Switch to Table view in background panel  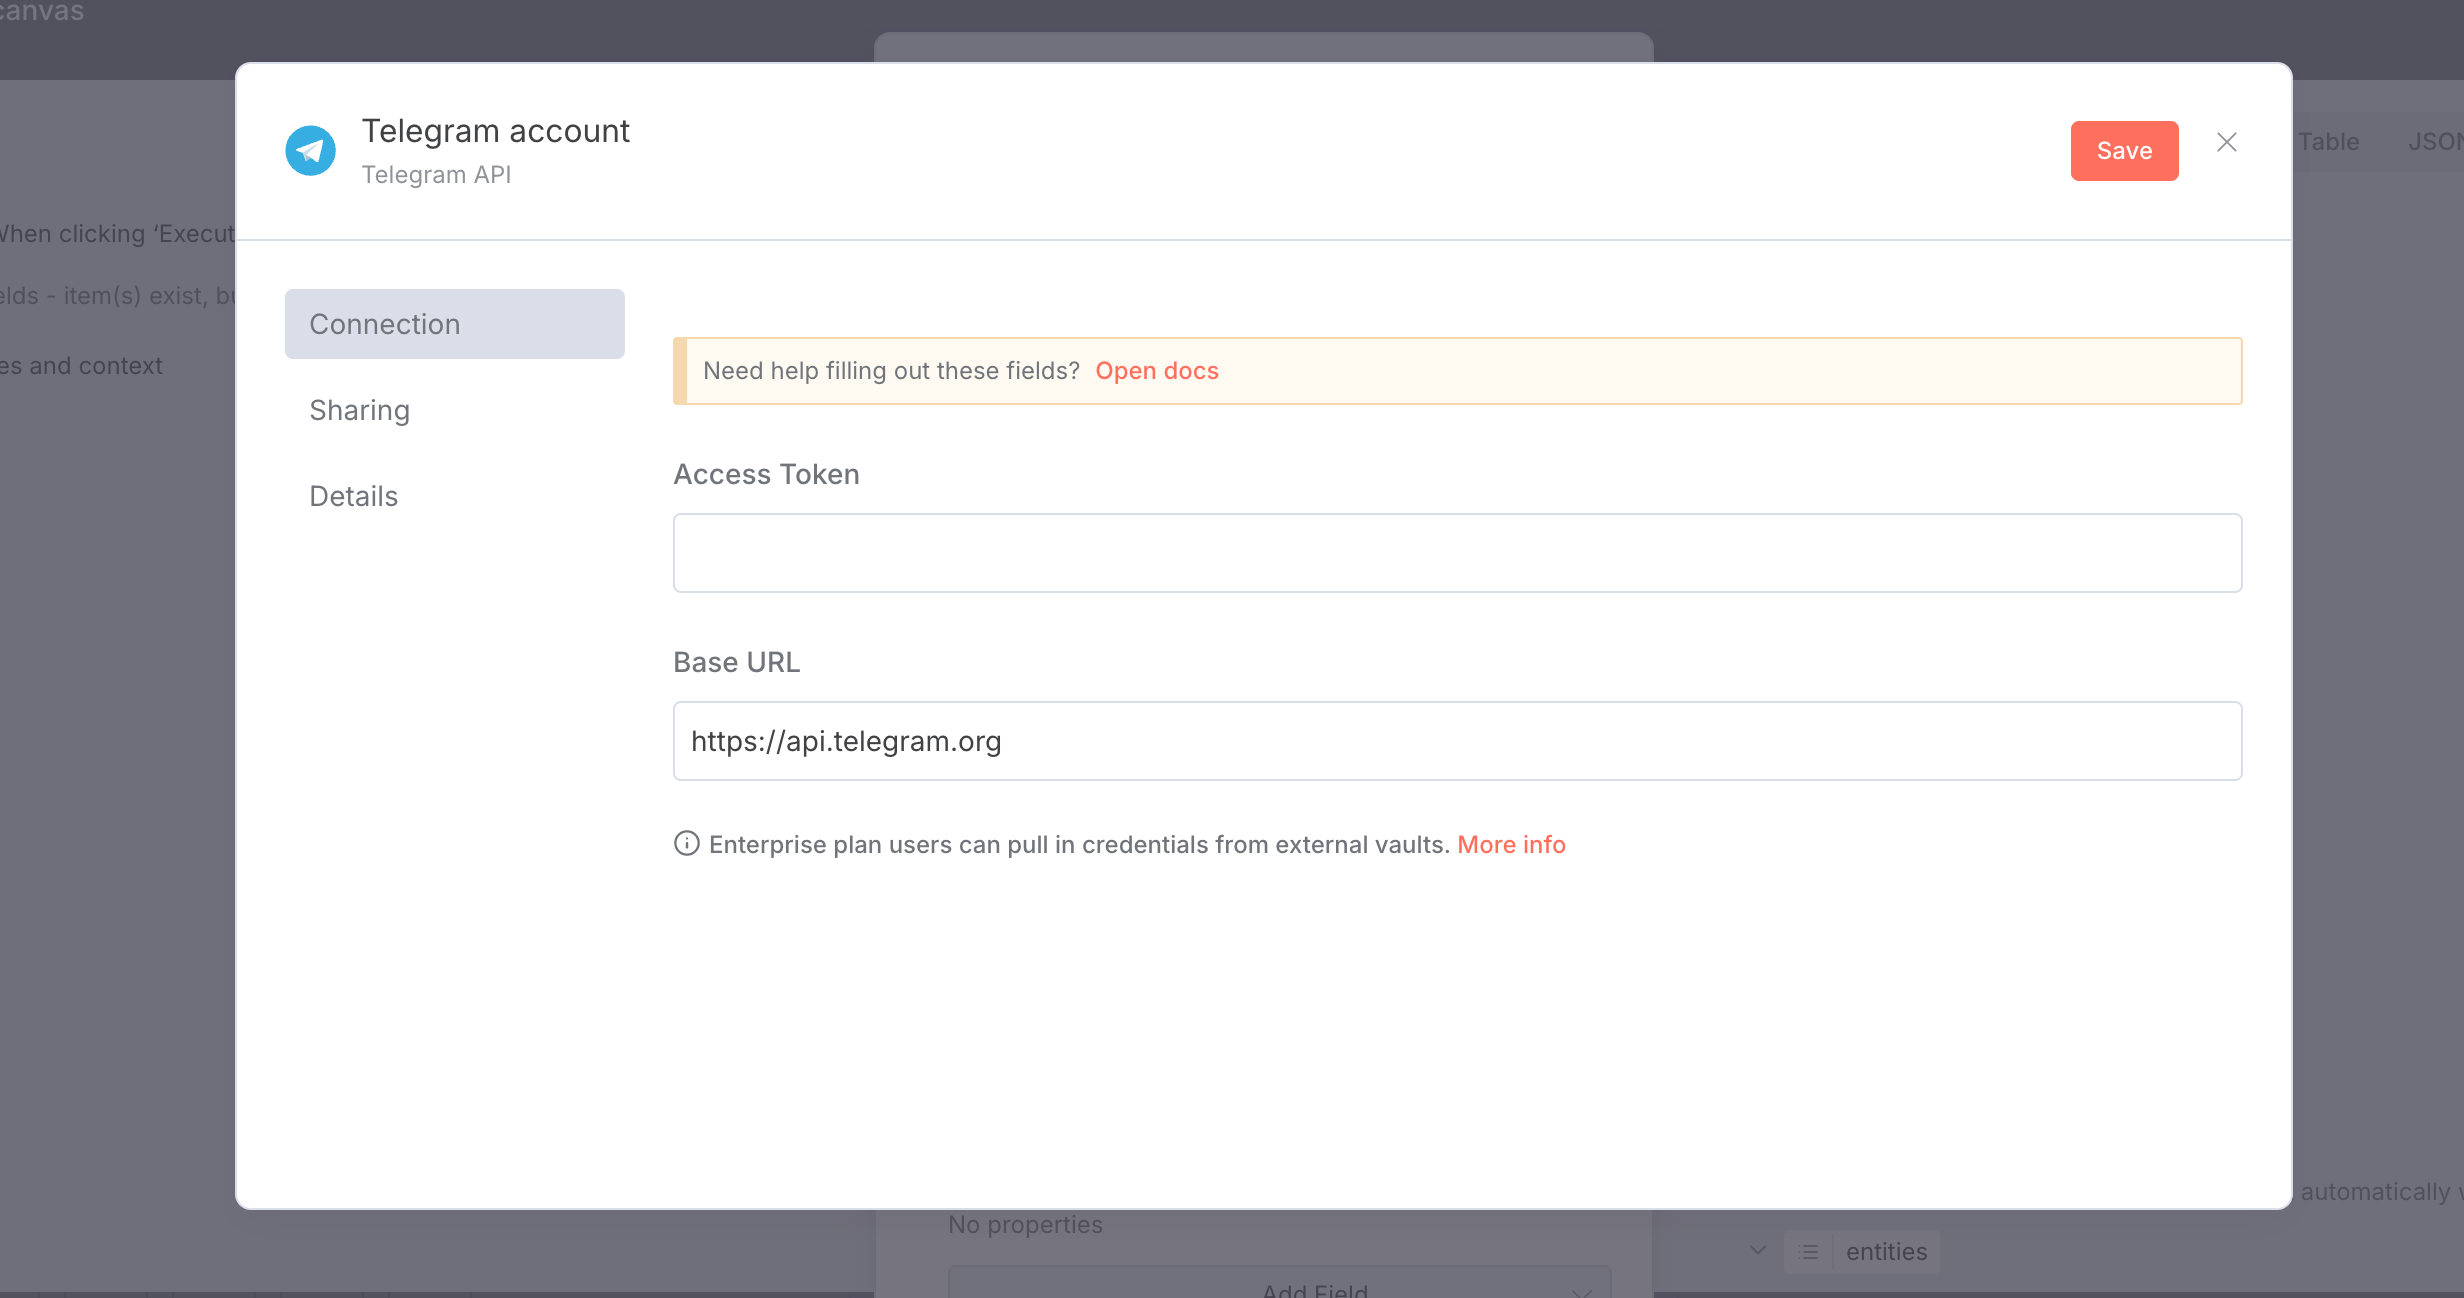(x=2328, y=142)
